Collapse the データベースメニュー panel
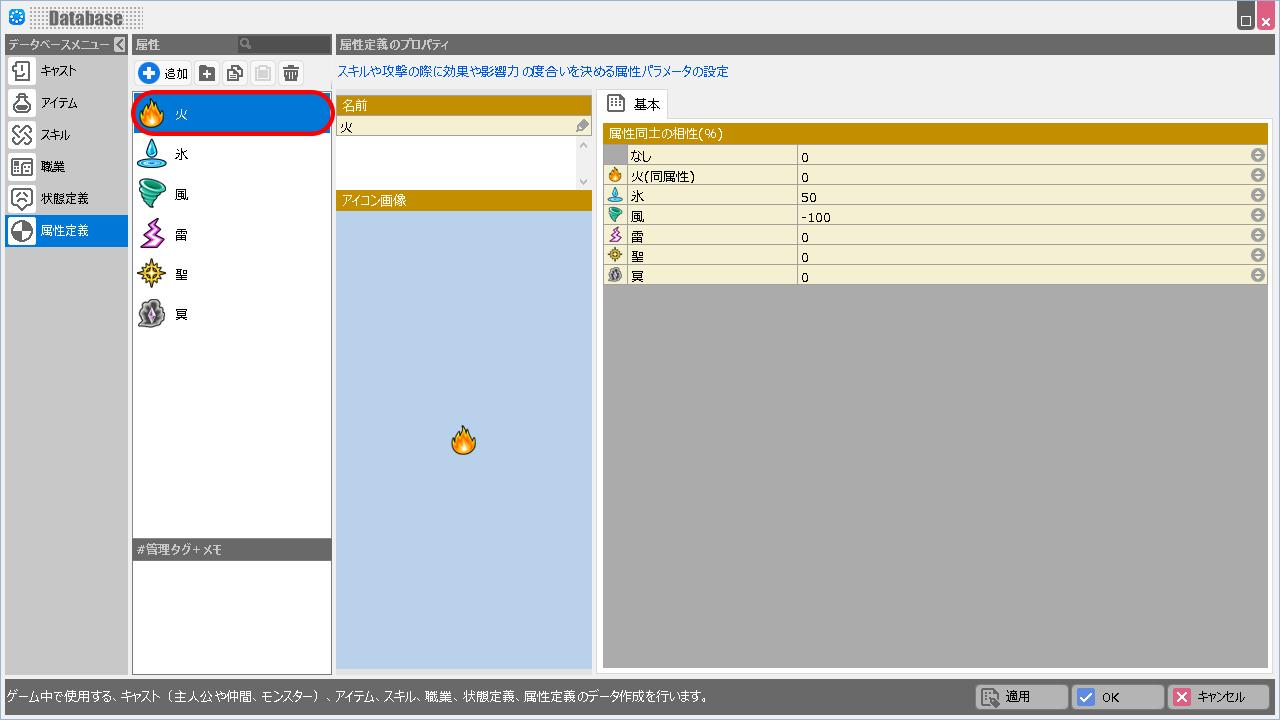The image size is (1280, 720). 119,45
